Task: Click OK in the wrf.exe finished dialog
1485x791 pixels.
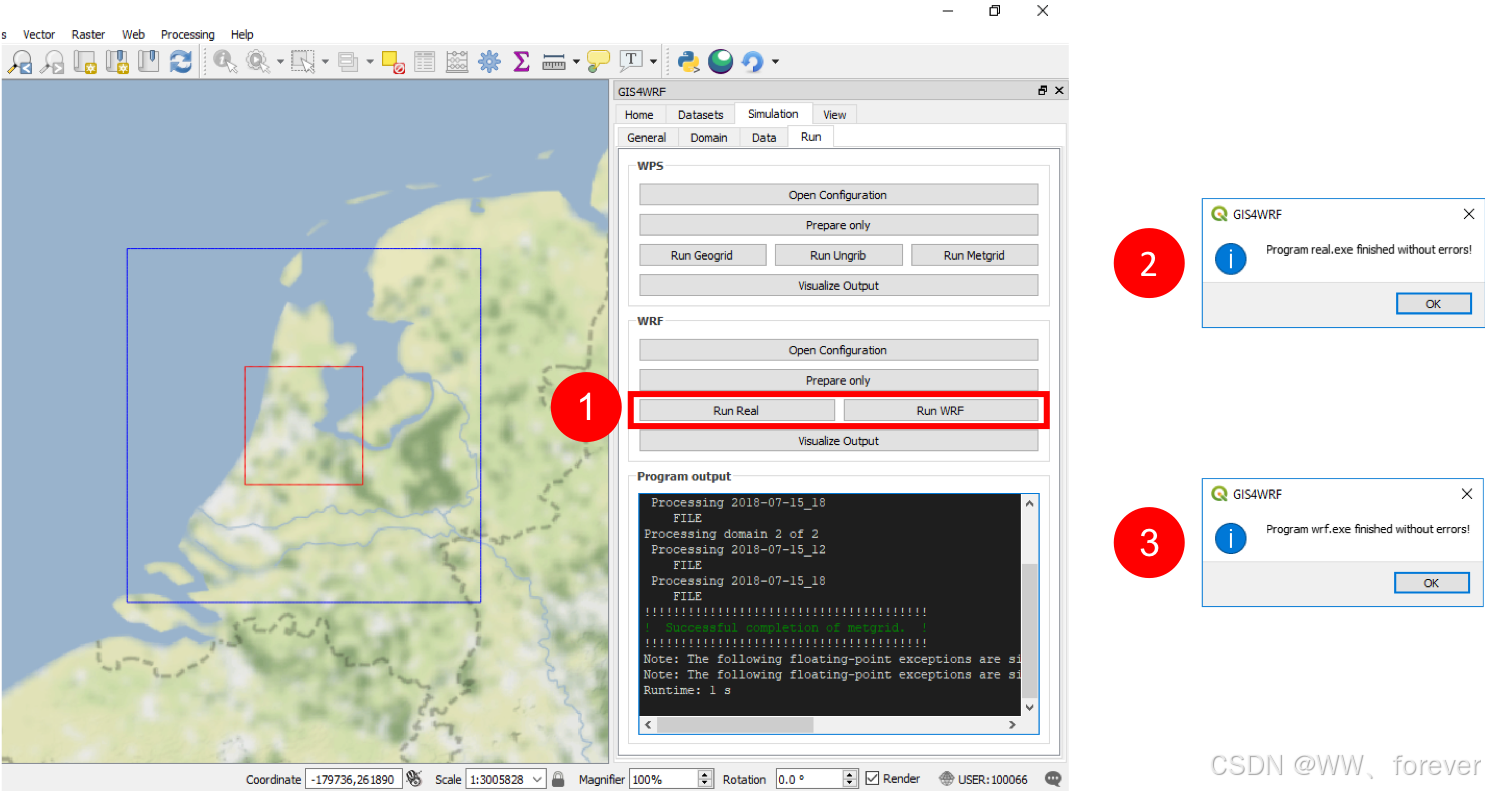Action: pos(1431,583)
